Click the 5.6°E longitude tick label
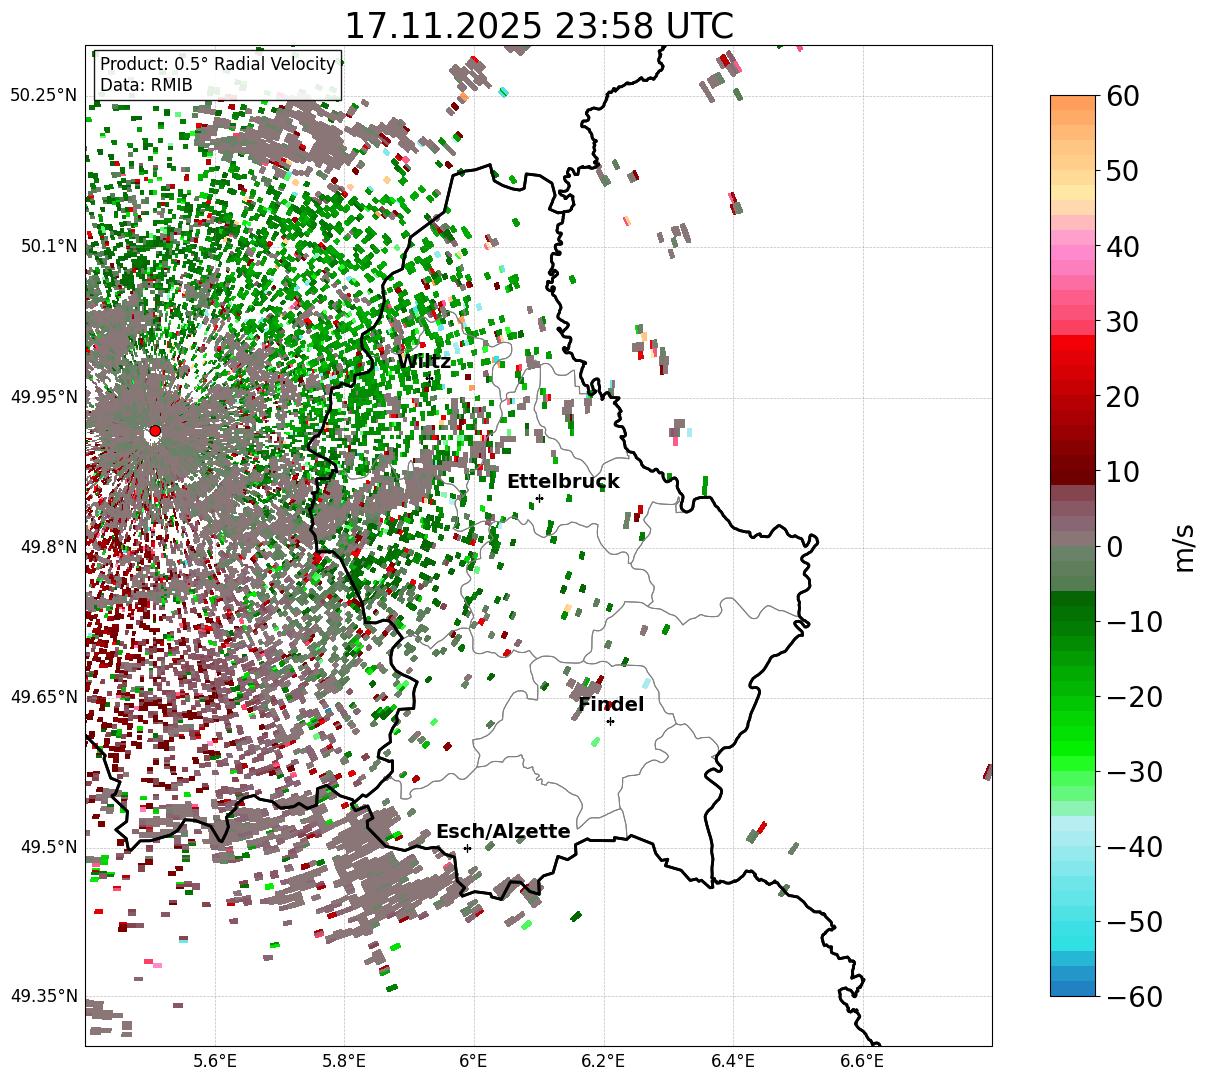 click(x=215, y=1060)
